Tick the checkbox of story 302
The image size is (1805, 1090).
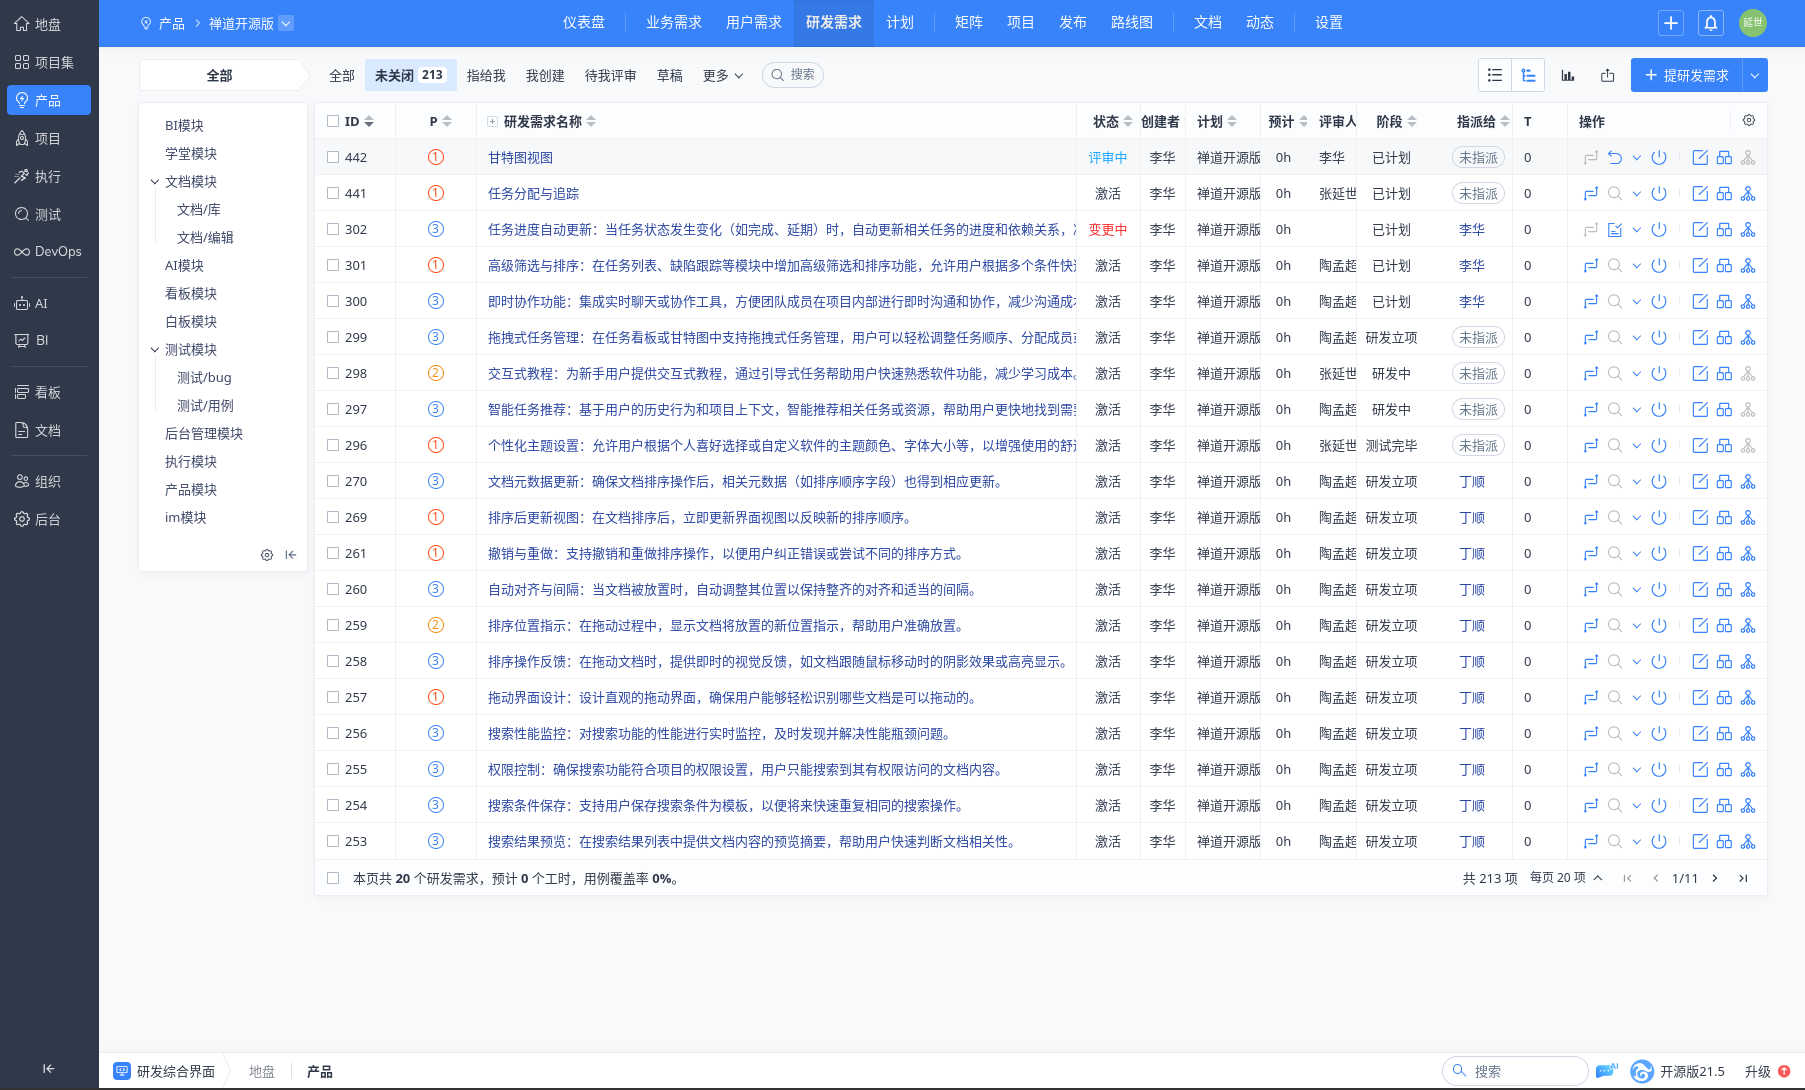click(333, 229)
